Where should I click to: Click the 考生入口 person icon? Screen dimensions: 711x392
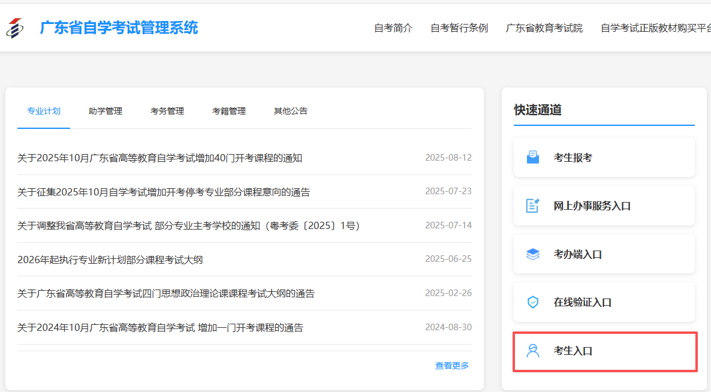pos(533,351)
